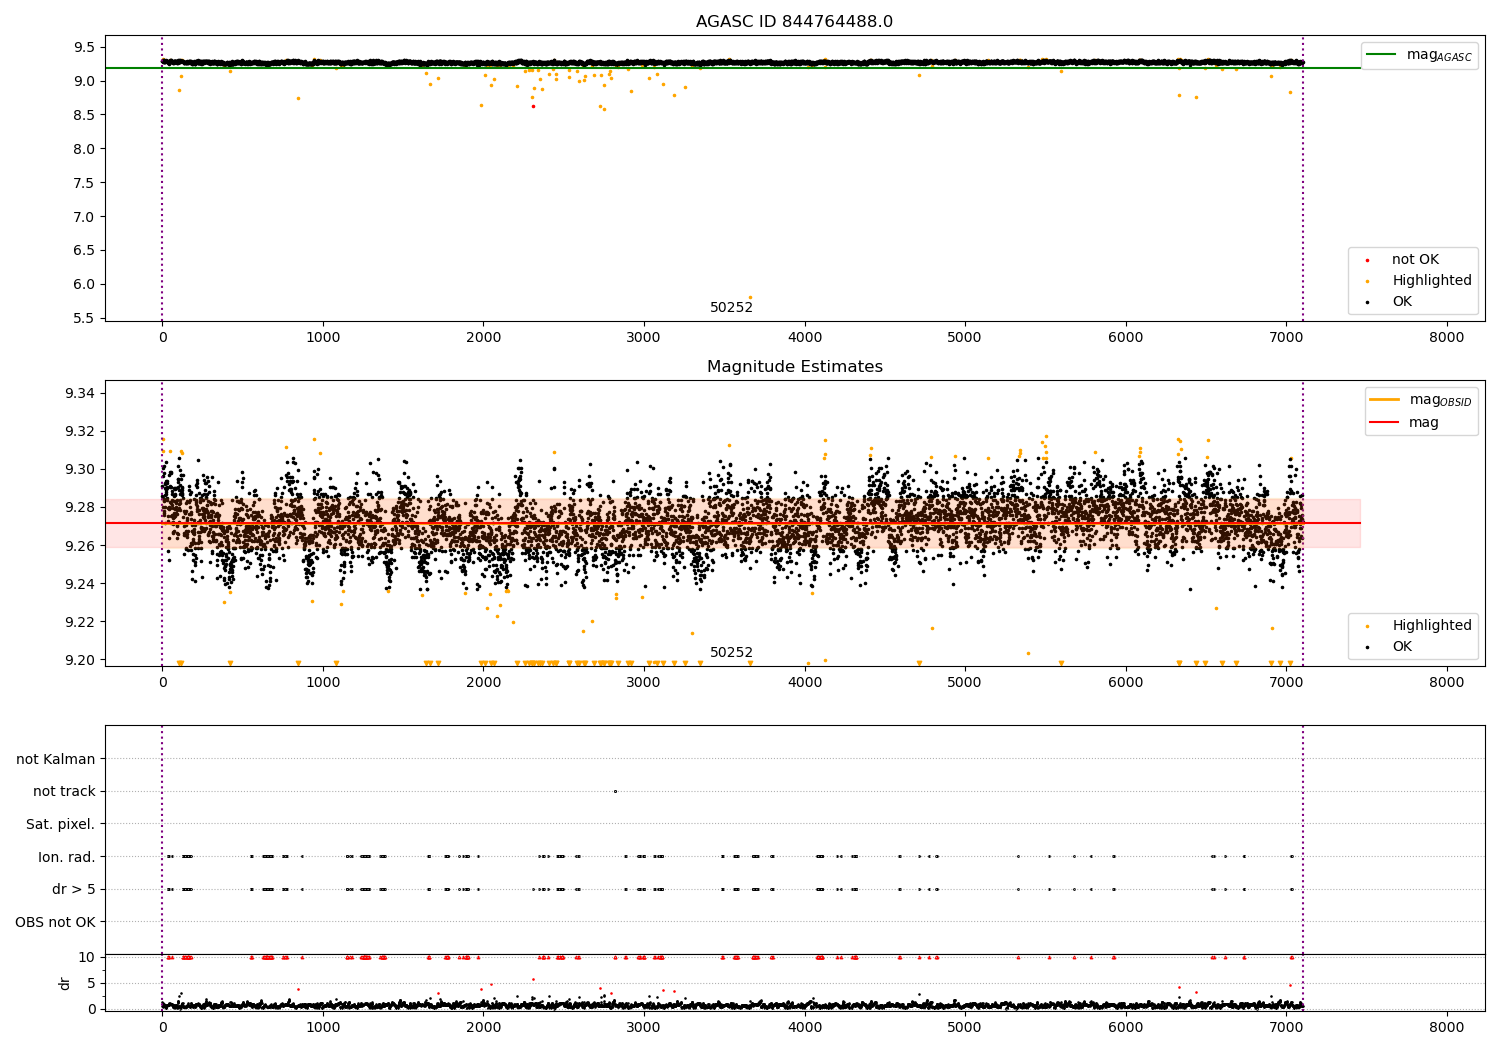
Task: Click the 'Magnitude Estimates' subplot title
Action: click(794, 367)
